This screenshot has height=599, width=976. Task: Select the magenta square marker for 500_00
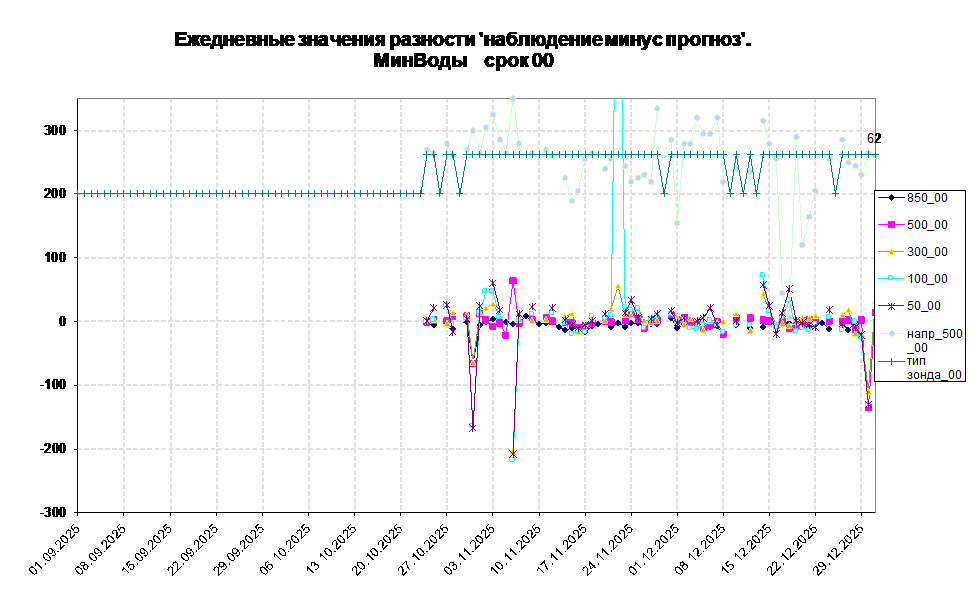890,225
